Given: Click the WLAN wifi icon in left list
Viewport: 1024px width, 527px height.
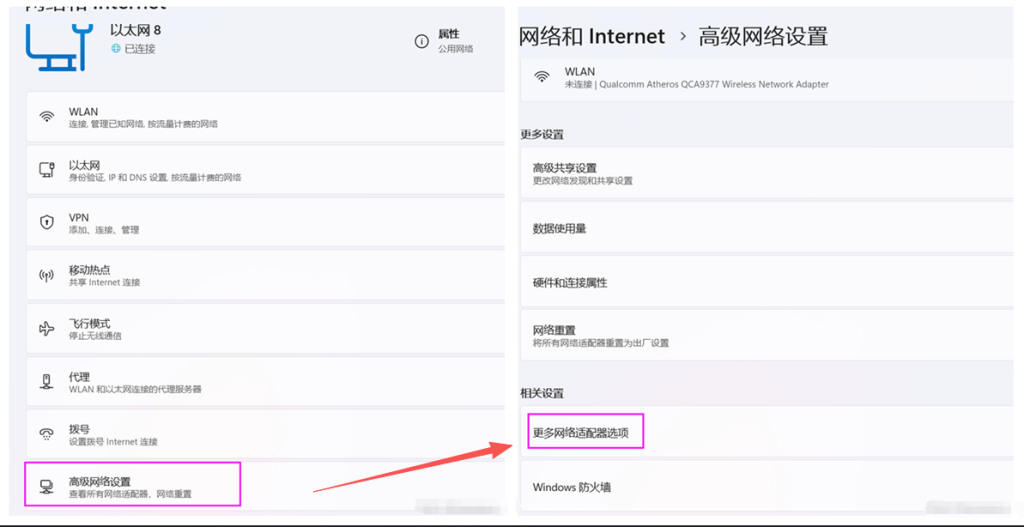Looking at the screenshot, I should point(46,117).
